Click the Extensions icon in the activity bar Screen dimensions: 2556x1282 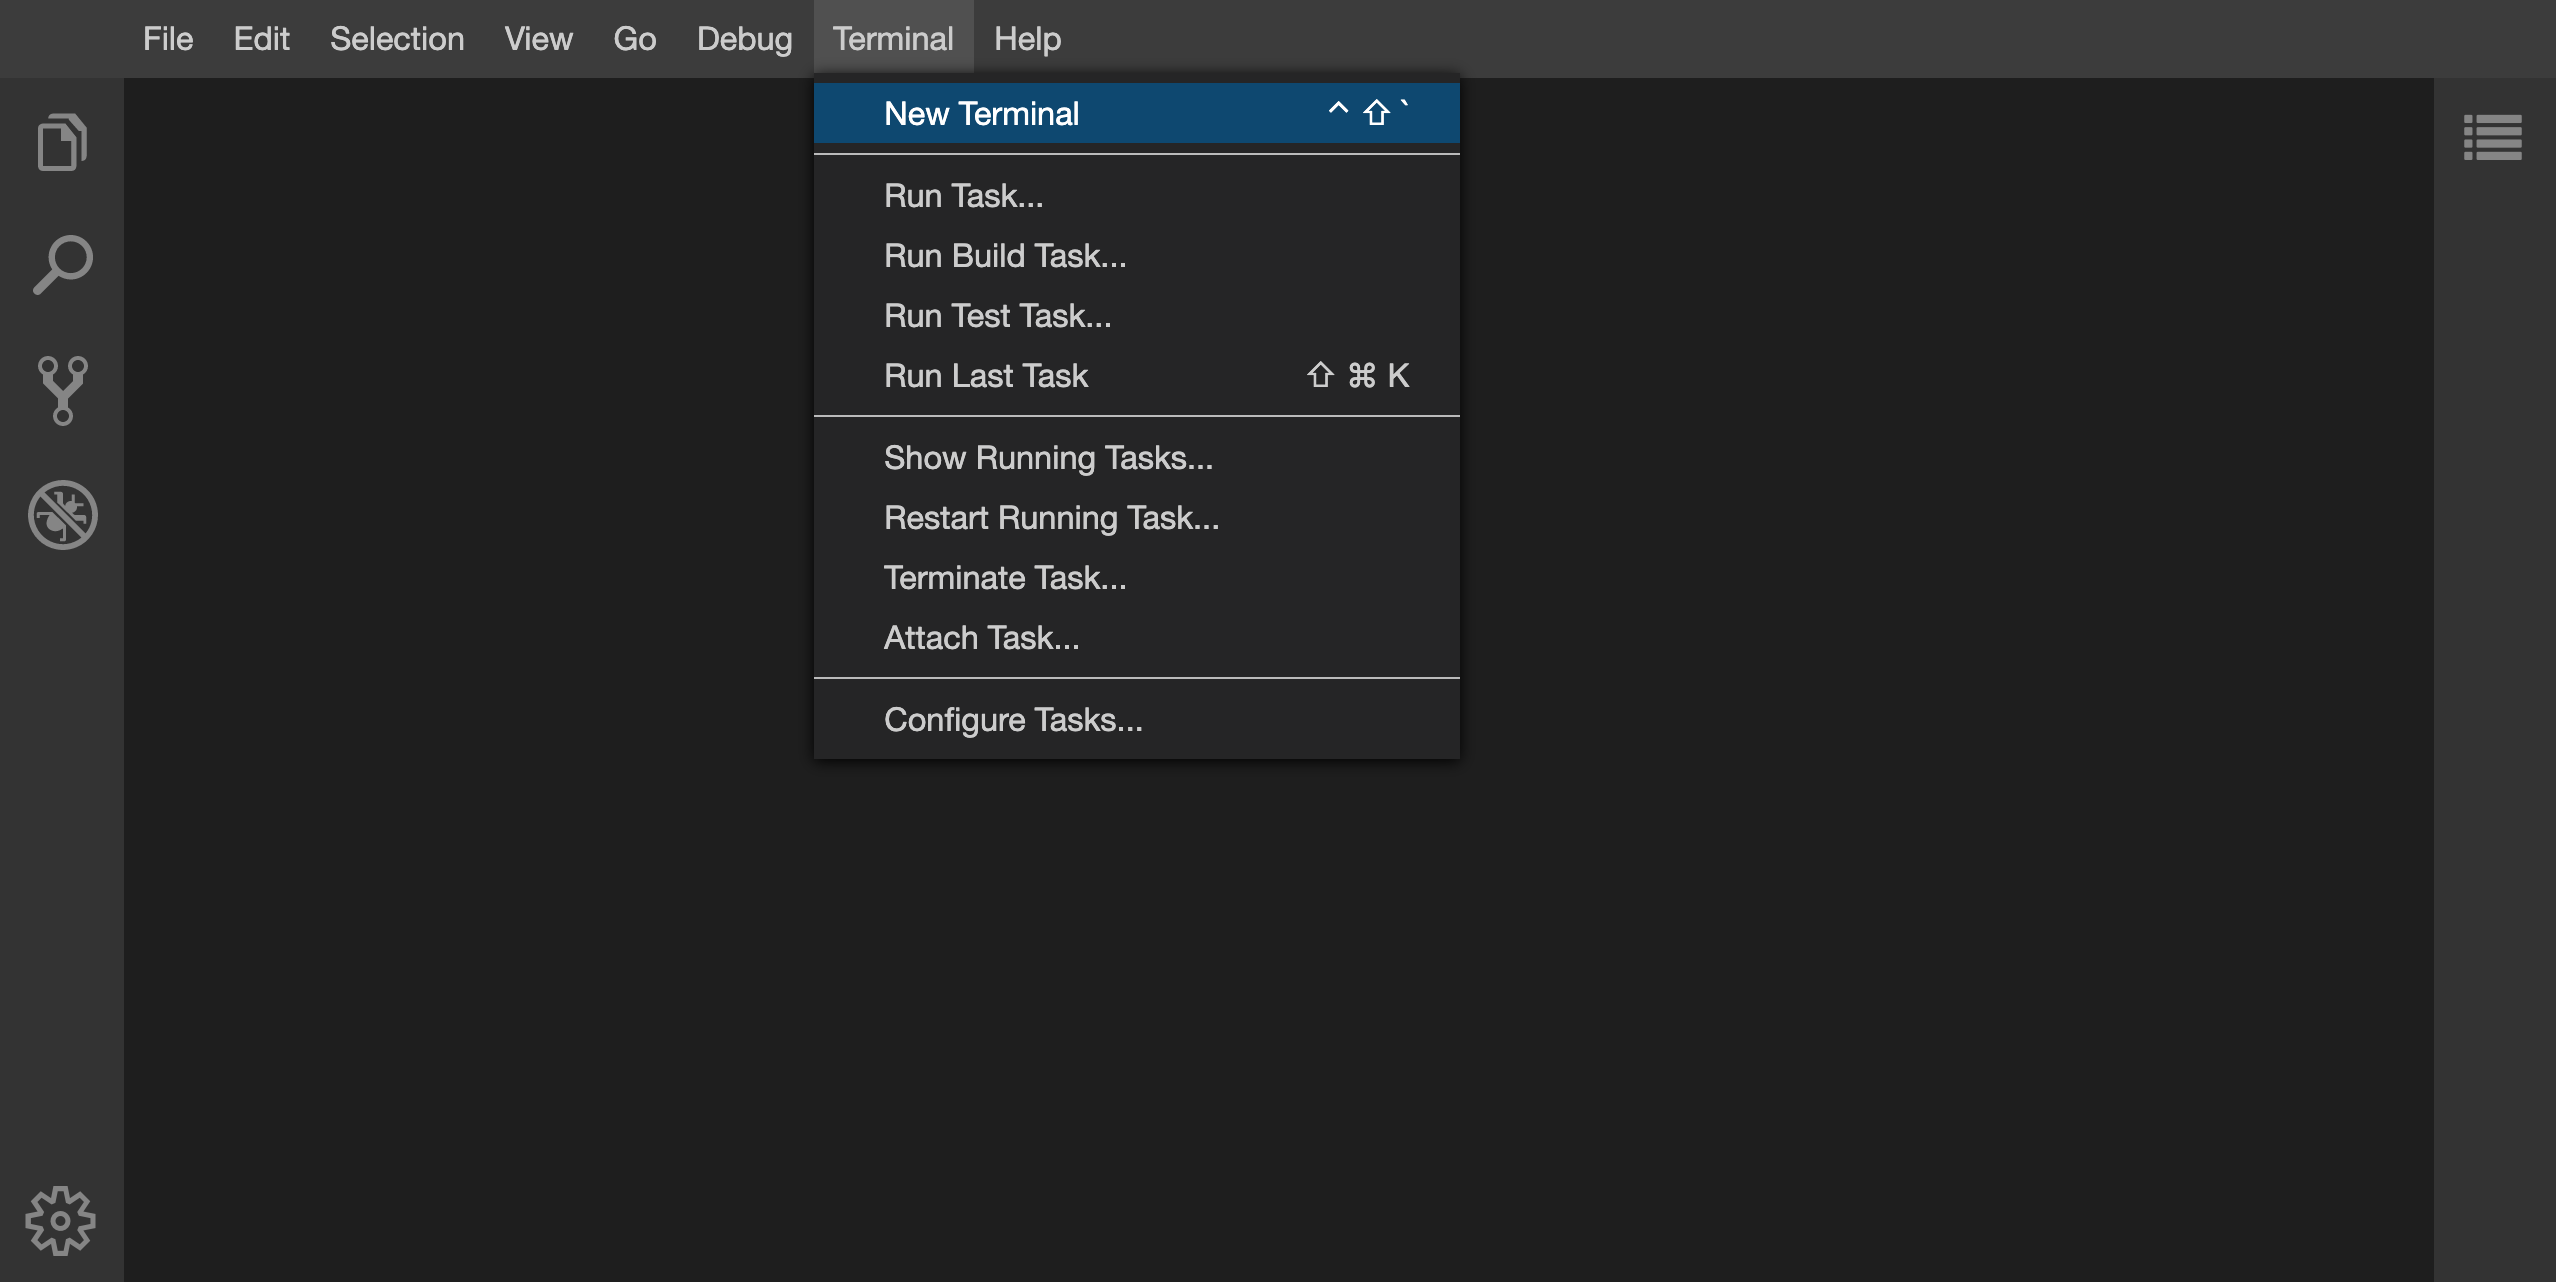pos(62,515)
